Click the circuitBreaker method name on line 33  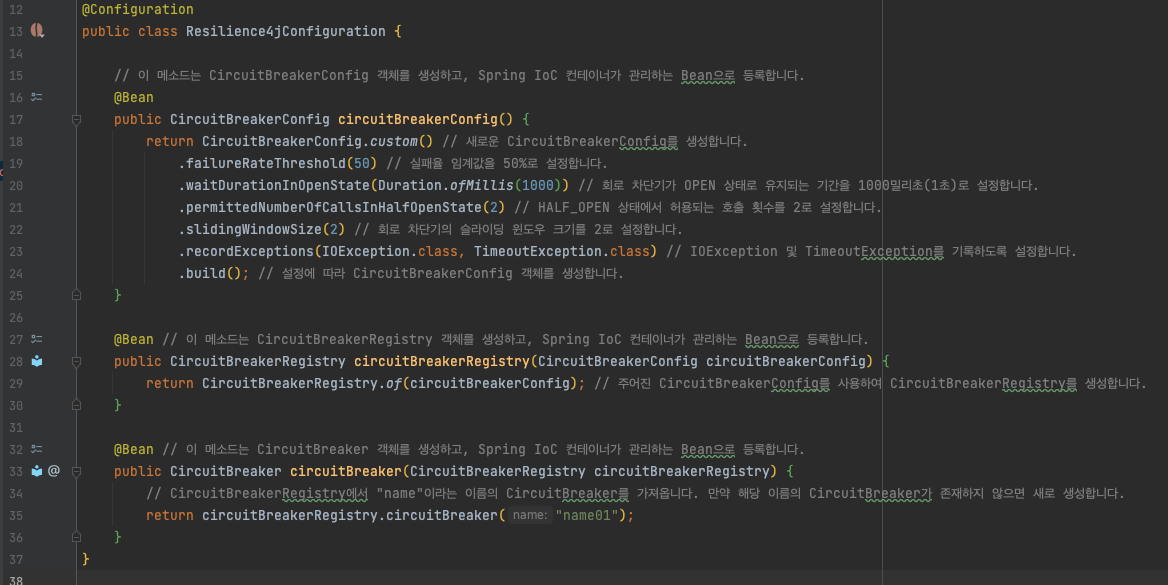[346, 472]
